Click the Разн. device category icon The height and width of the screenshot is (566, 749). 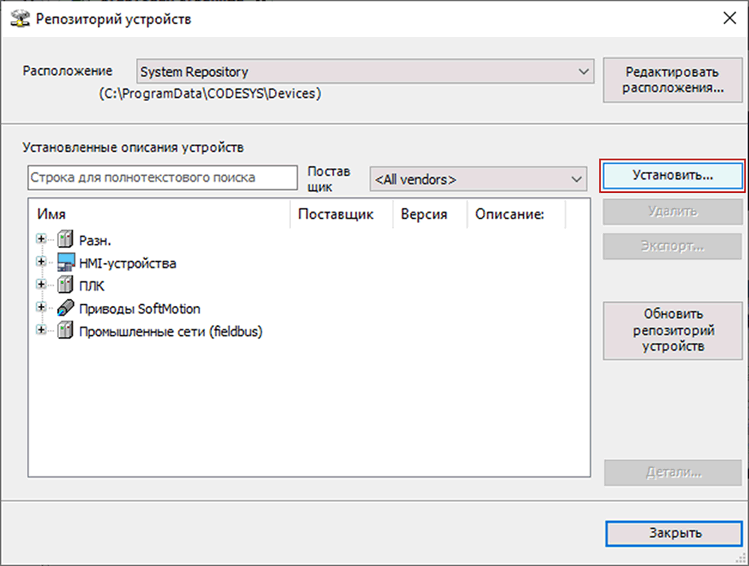[65, 239]
